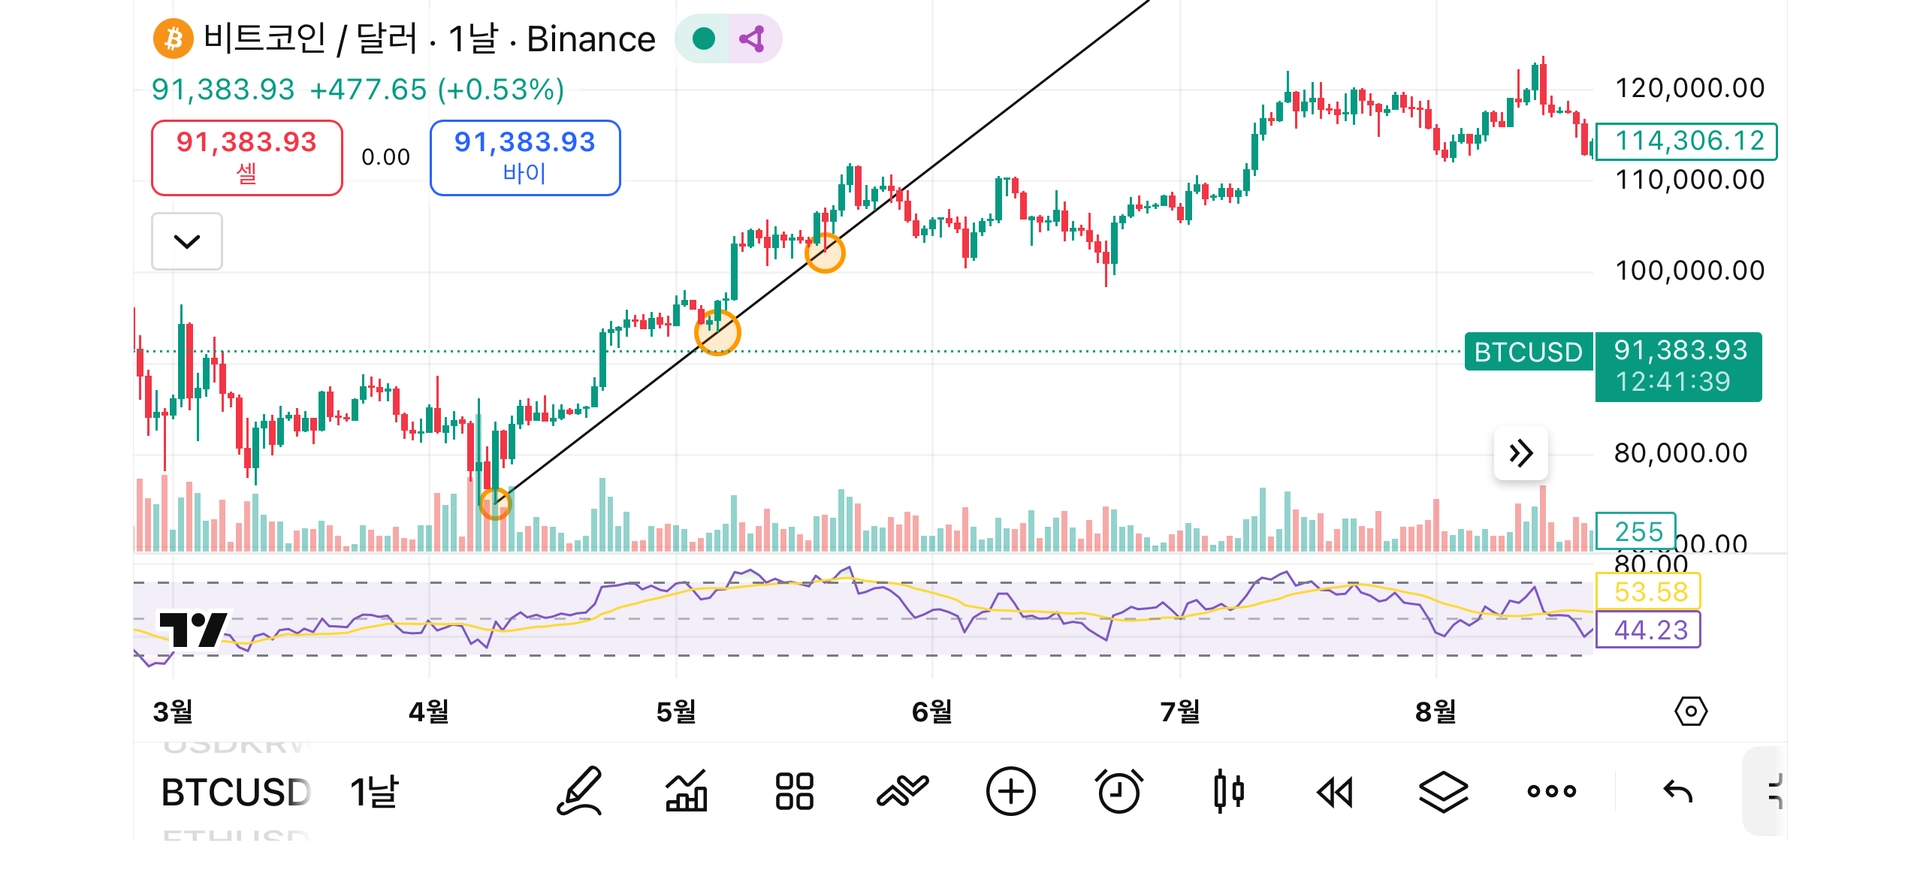Tap the plus add symbol icon

tap(1010, 792)
